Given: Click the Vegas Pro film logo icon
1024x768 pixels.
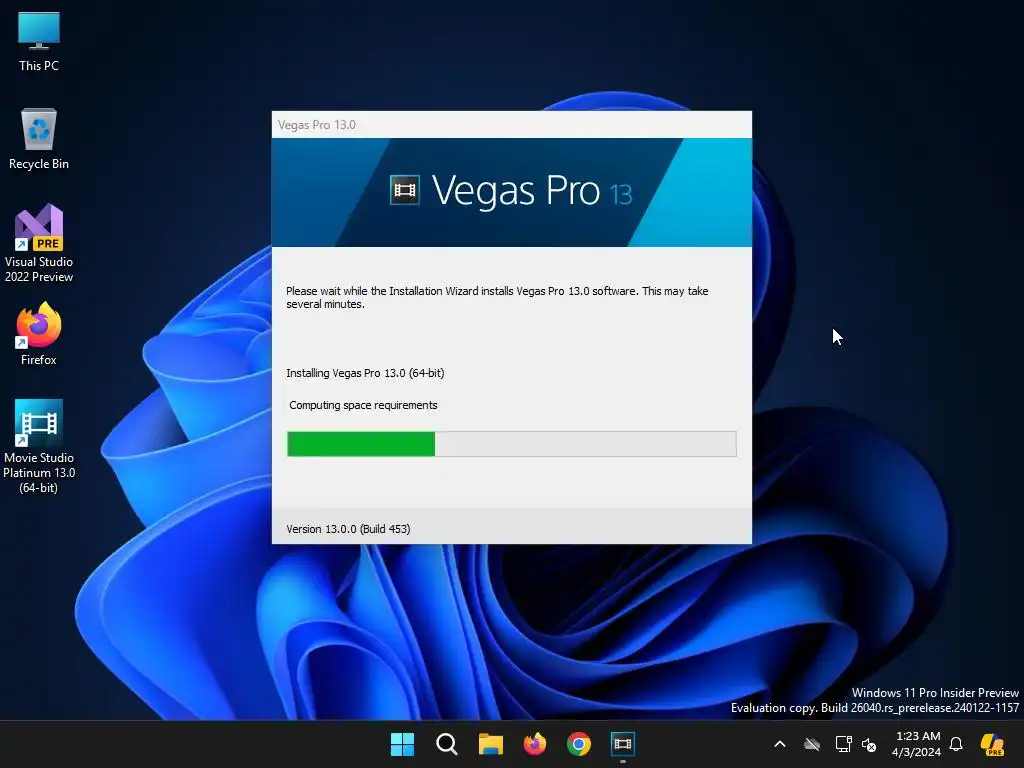Looking at the screenshot, I should (404, 190).
